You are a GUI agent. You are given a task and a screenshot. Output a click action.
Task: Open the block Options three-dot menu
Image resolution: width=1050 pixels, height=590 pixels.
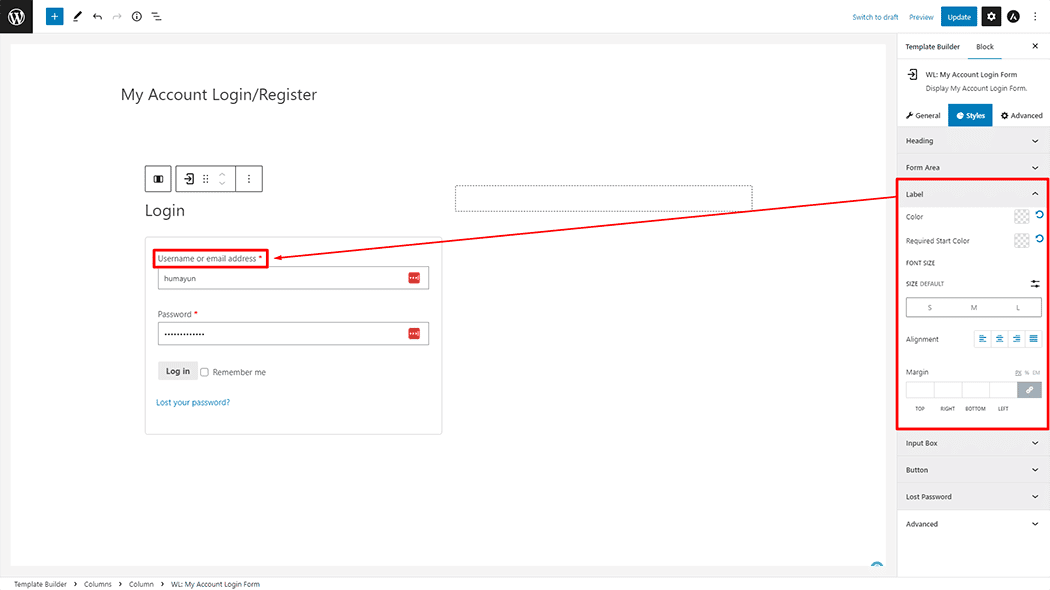[249, 179]
